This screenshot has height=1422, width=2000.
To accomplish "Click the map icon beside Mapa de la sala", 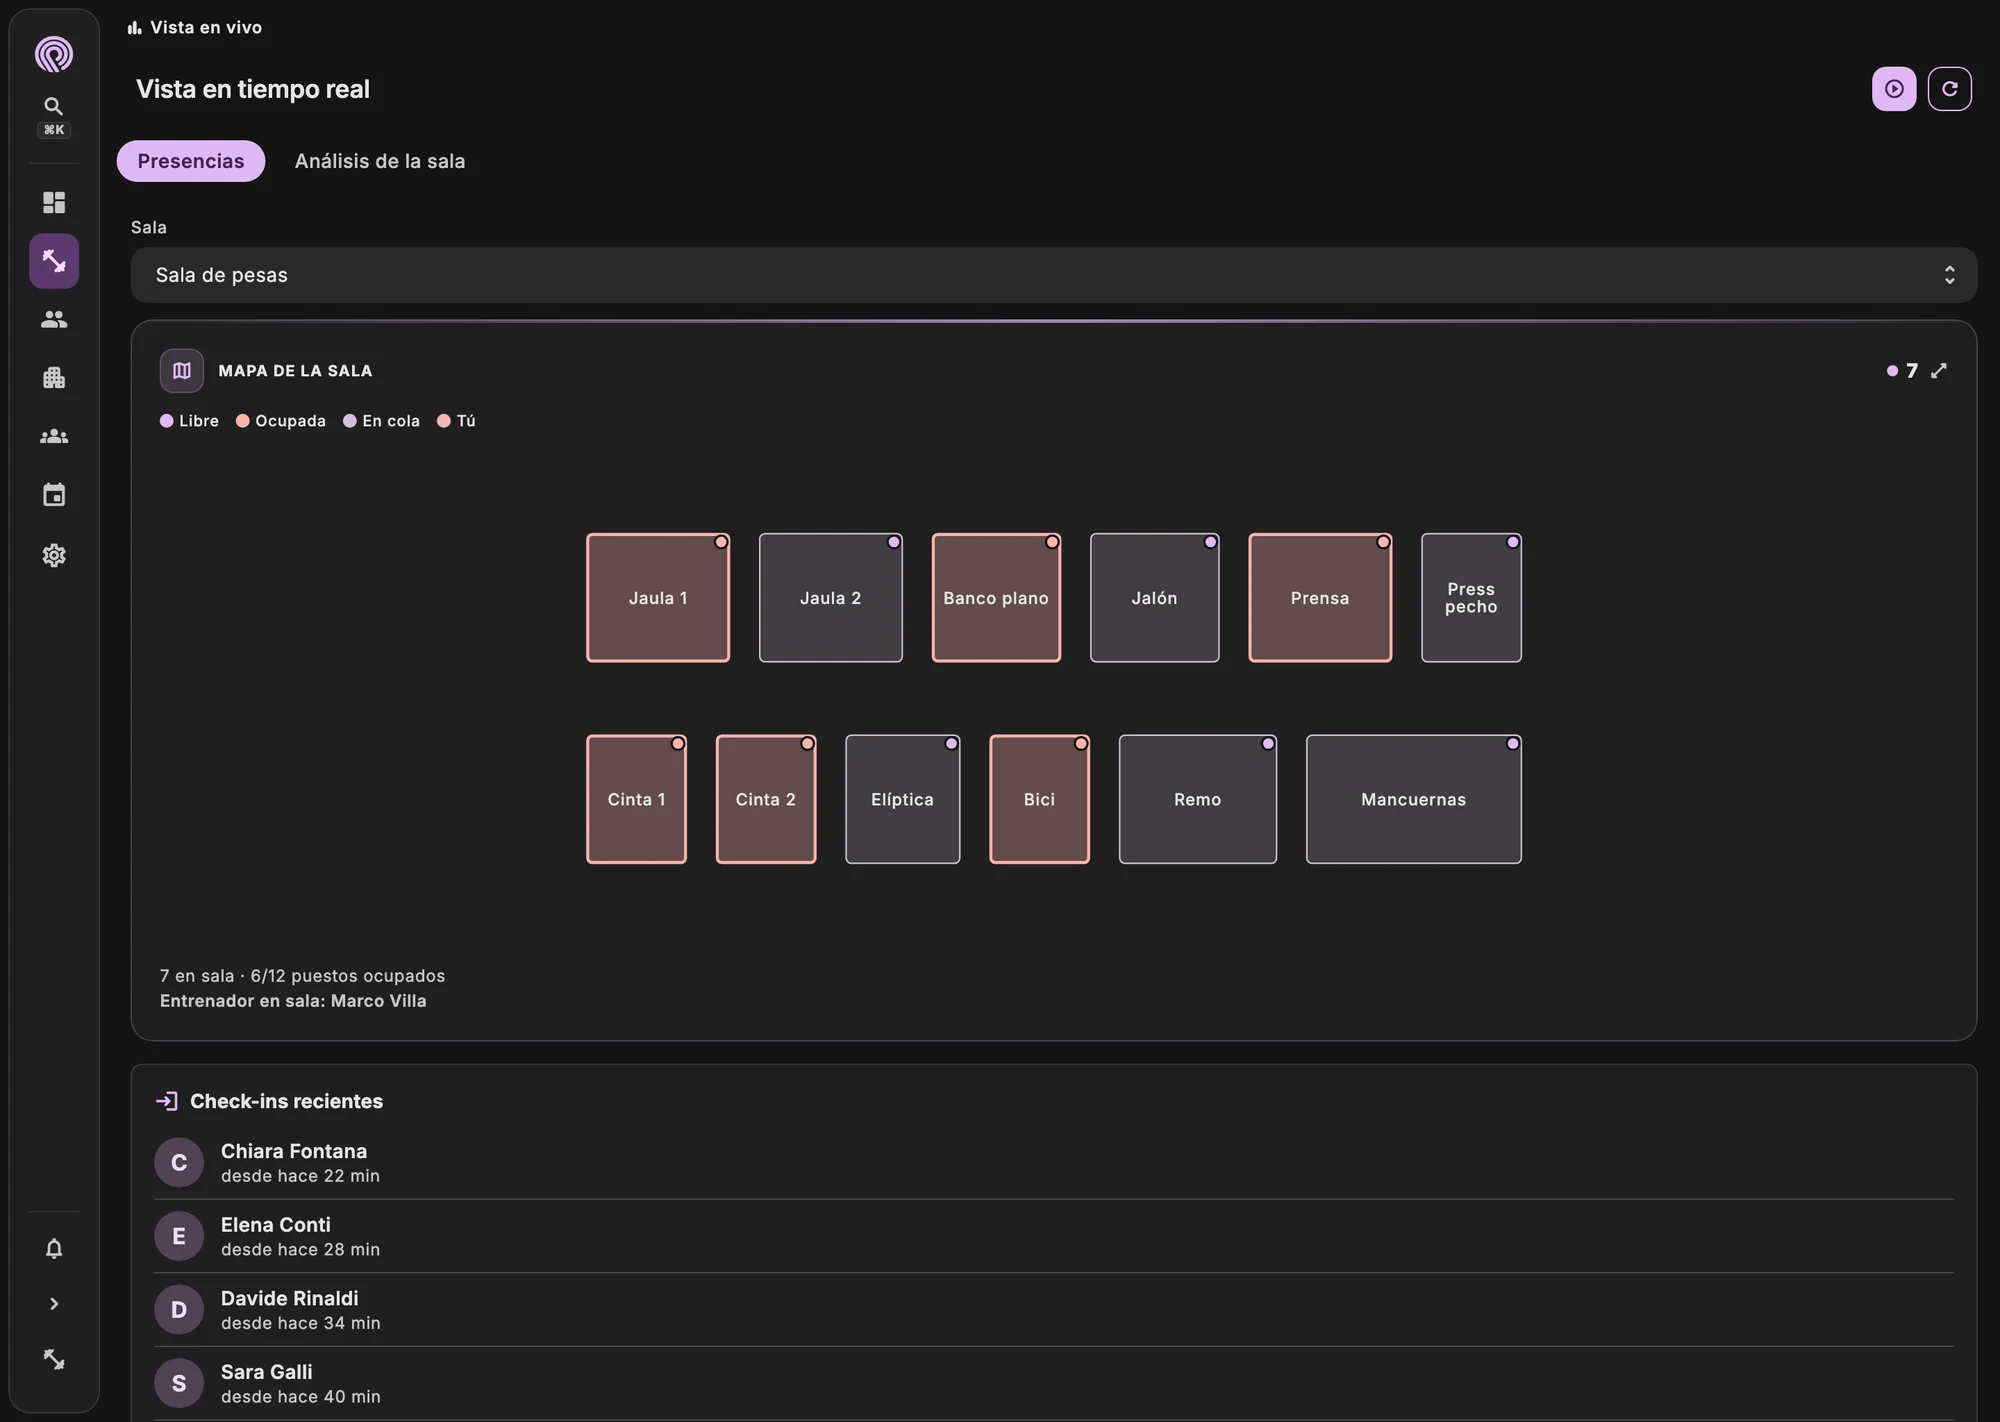I will (x=182, y=371).
